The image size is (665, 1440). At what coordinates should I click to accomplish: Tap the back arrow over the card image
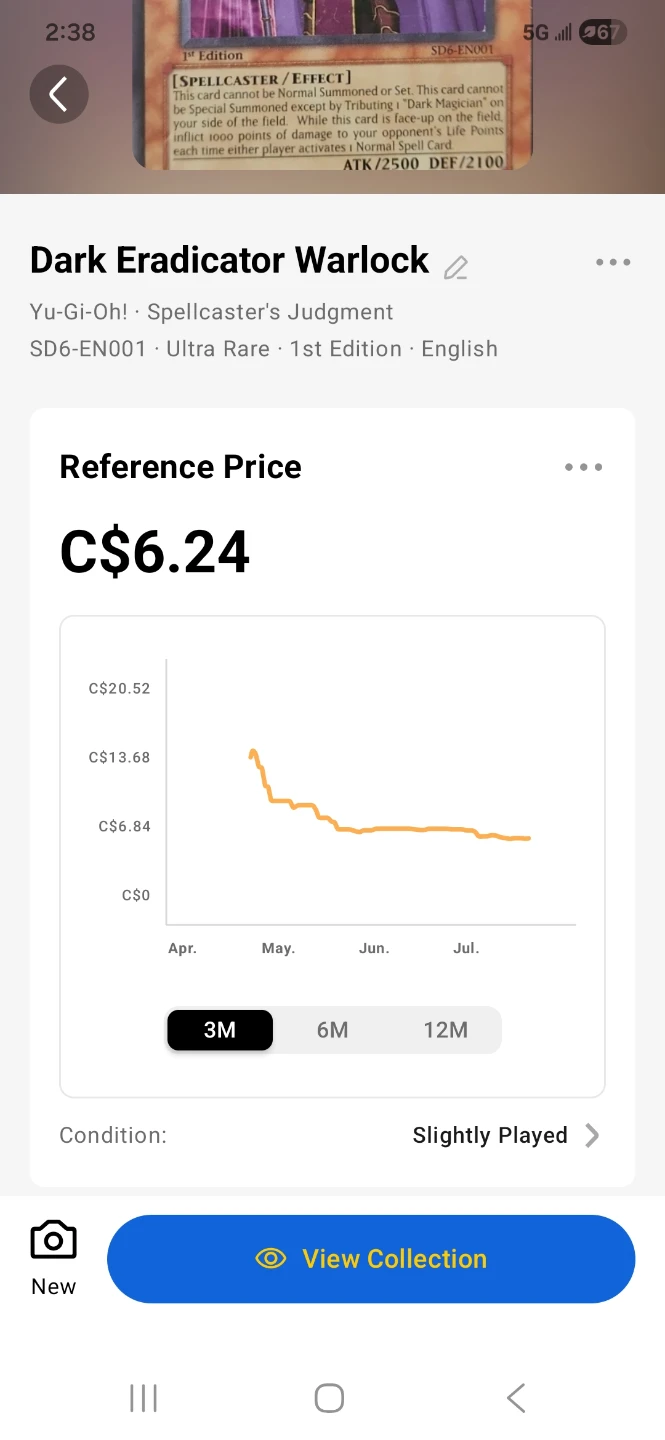(59, 94)
